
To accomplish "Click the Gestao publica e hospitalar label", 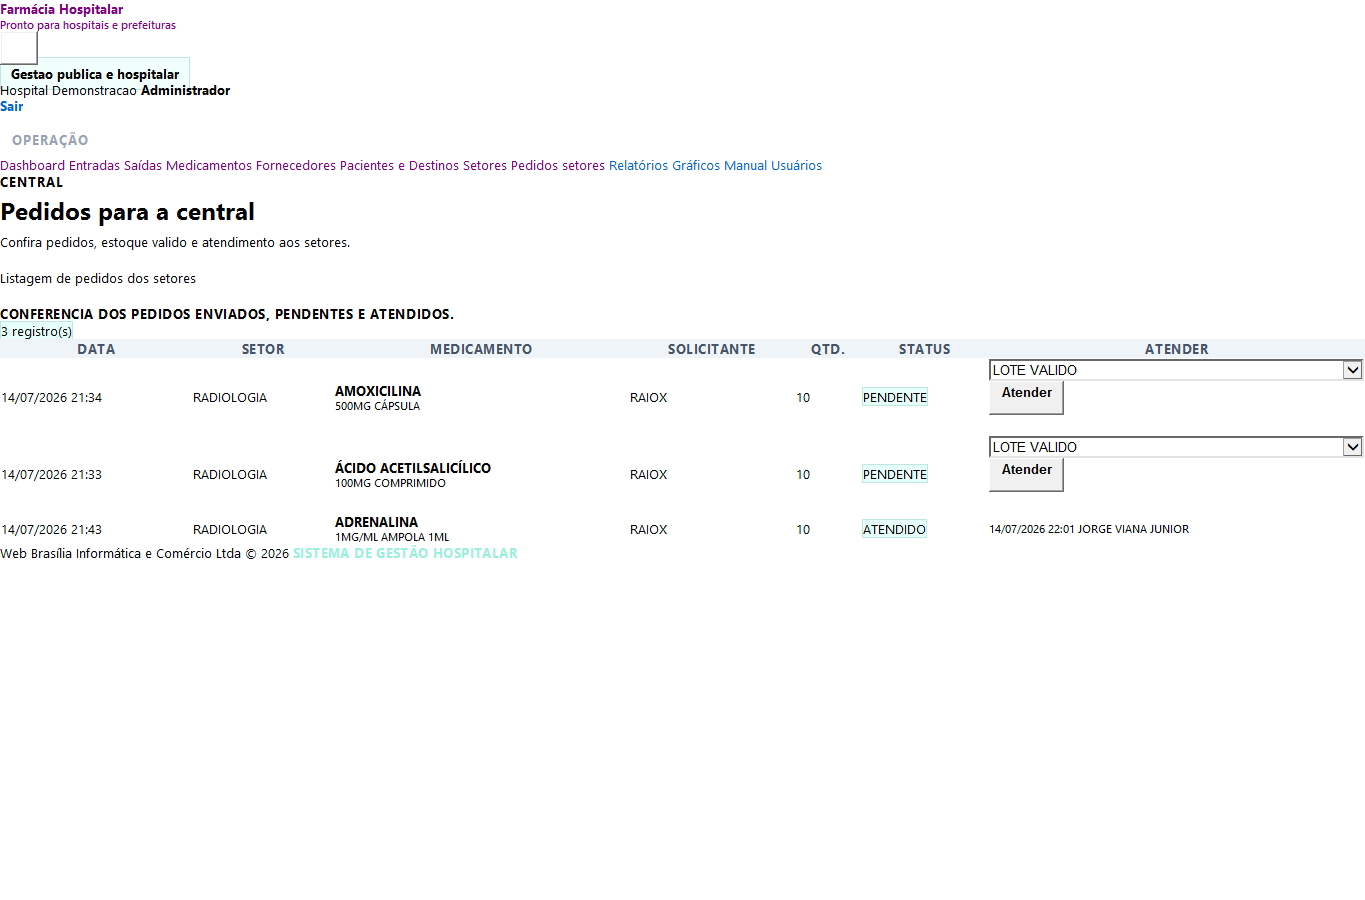I will 95,74.
